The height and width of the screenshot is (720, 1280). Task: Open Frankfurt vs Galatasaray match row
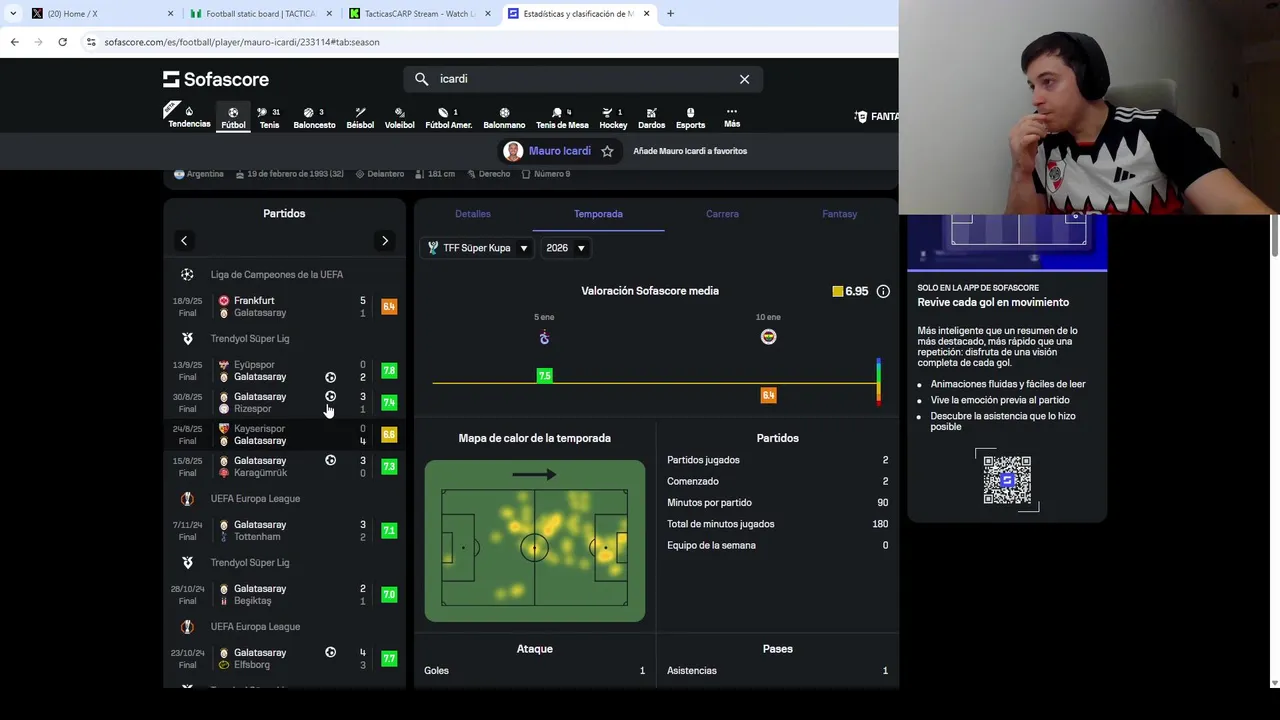[x=284, y=307]
